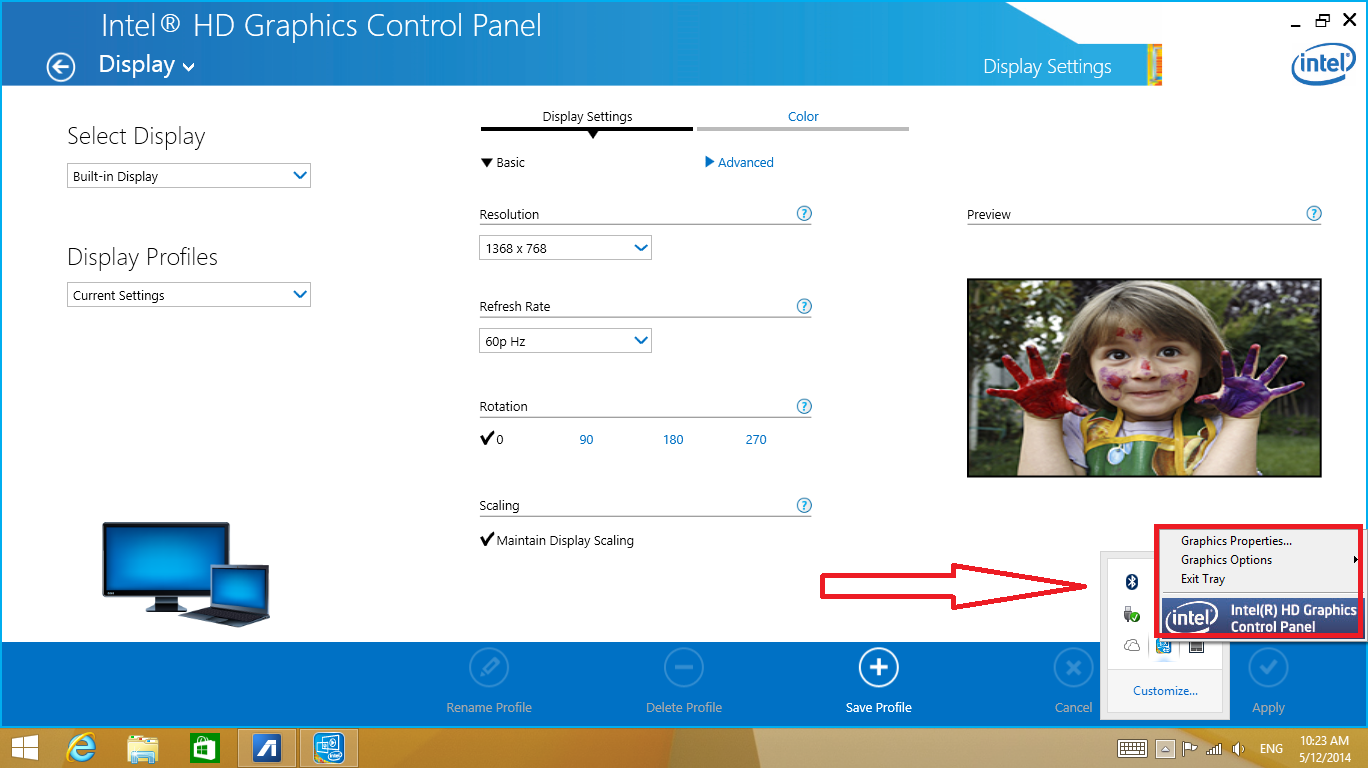Open help for Resolution setting
This screenshot has height=768, width=1368.
[804, 213]
